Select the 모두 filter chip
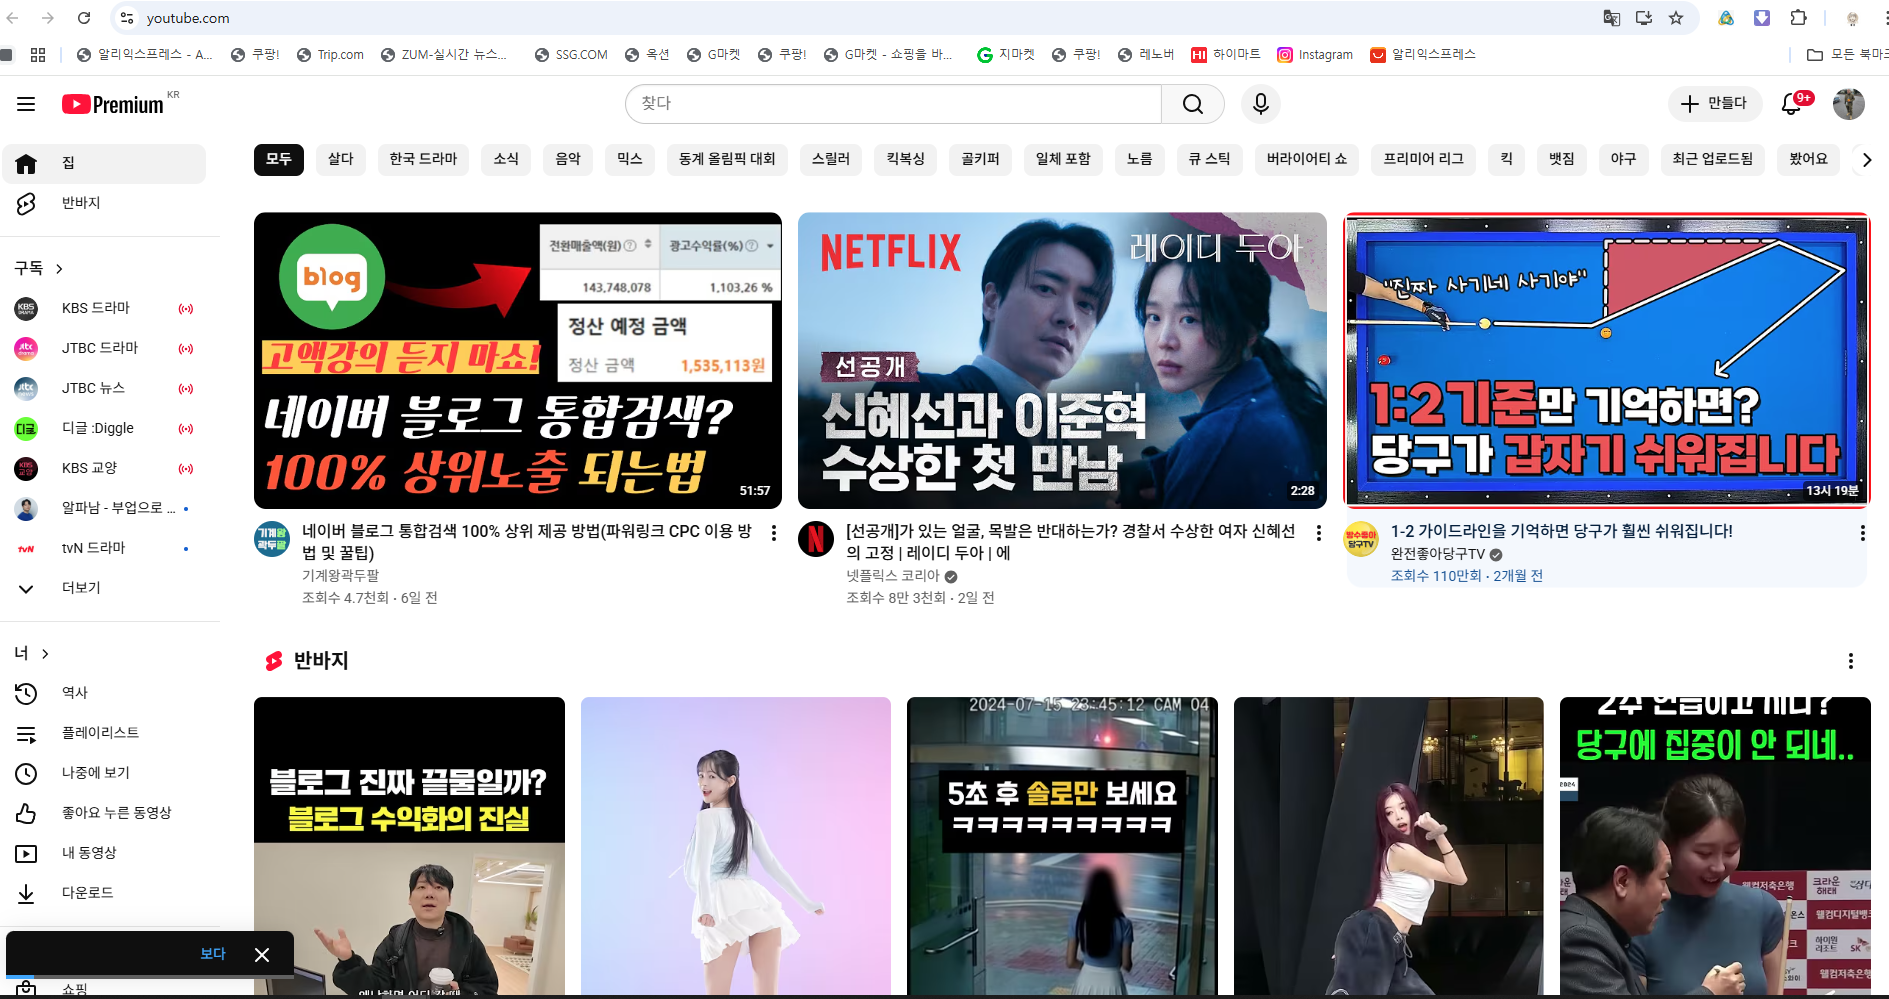 coord(278,159)
